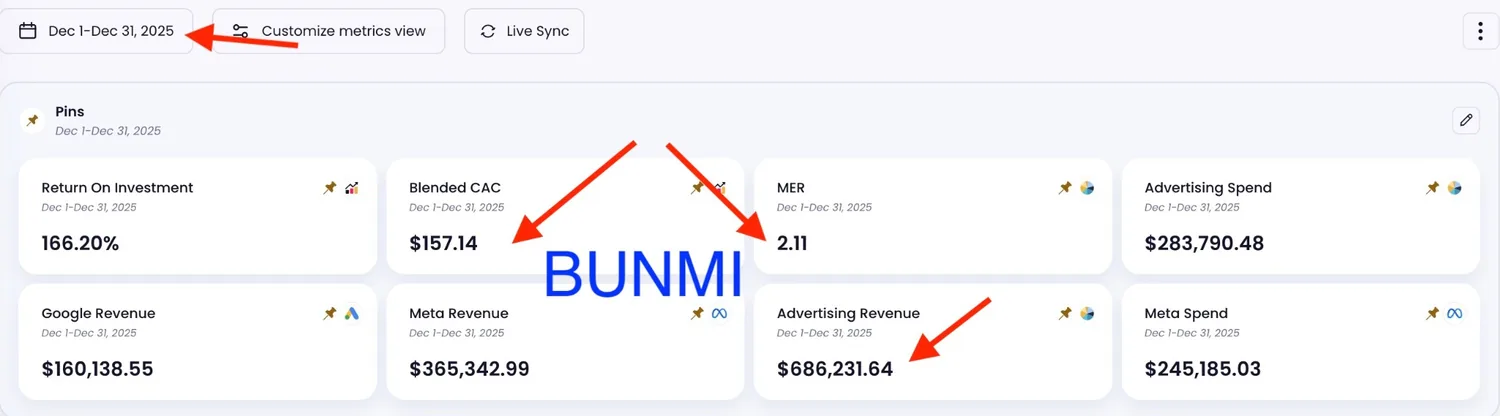Start Live Sync
The image size is (1500, 416).
point(524,31)
